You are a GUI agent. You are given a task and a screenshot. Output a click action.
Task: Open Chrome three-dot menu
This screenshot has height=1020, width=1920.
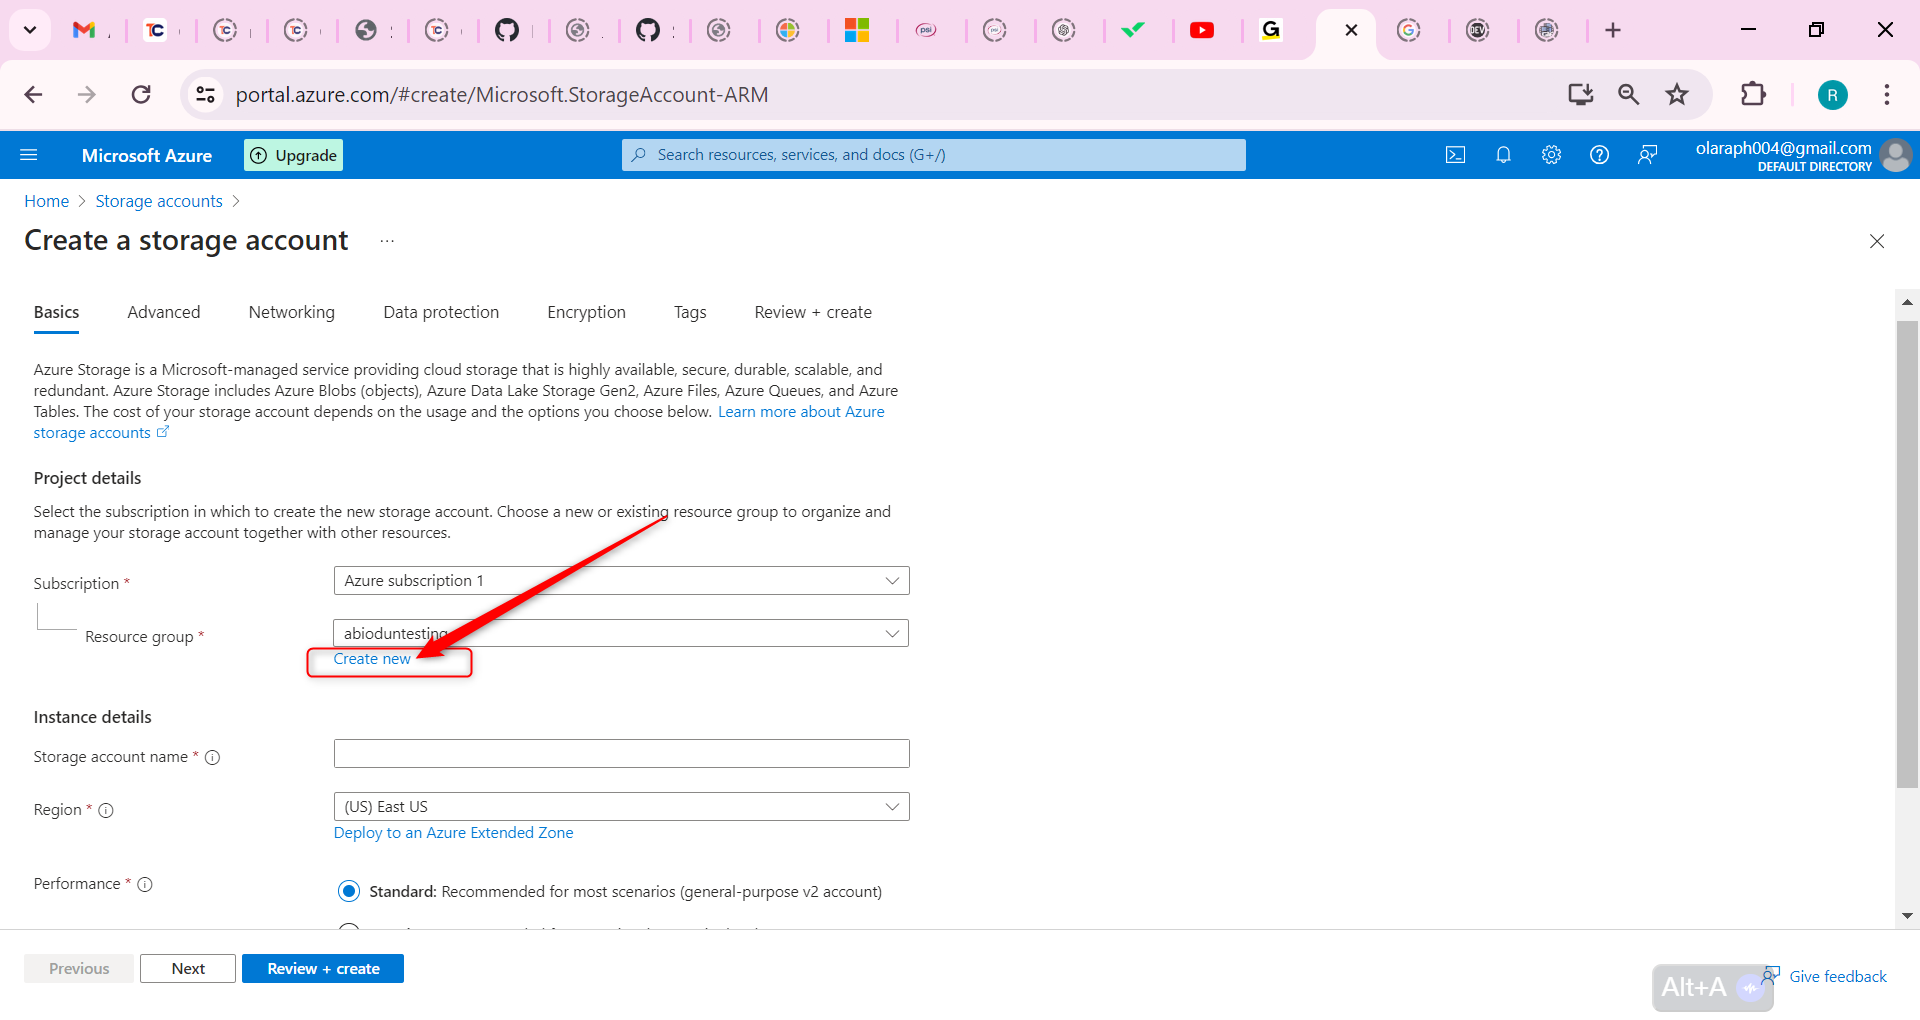pyautogui.click(x=1887, y=95)
